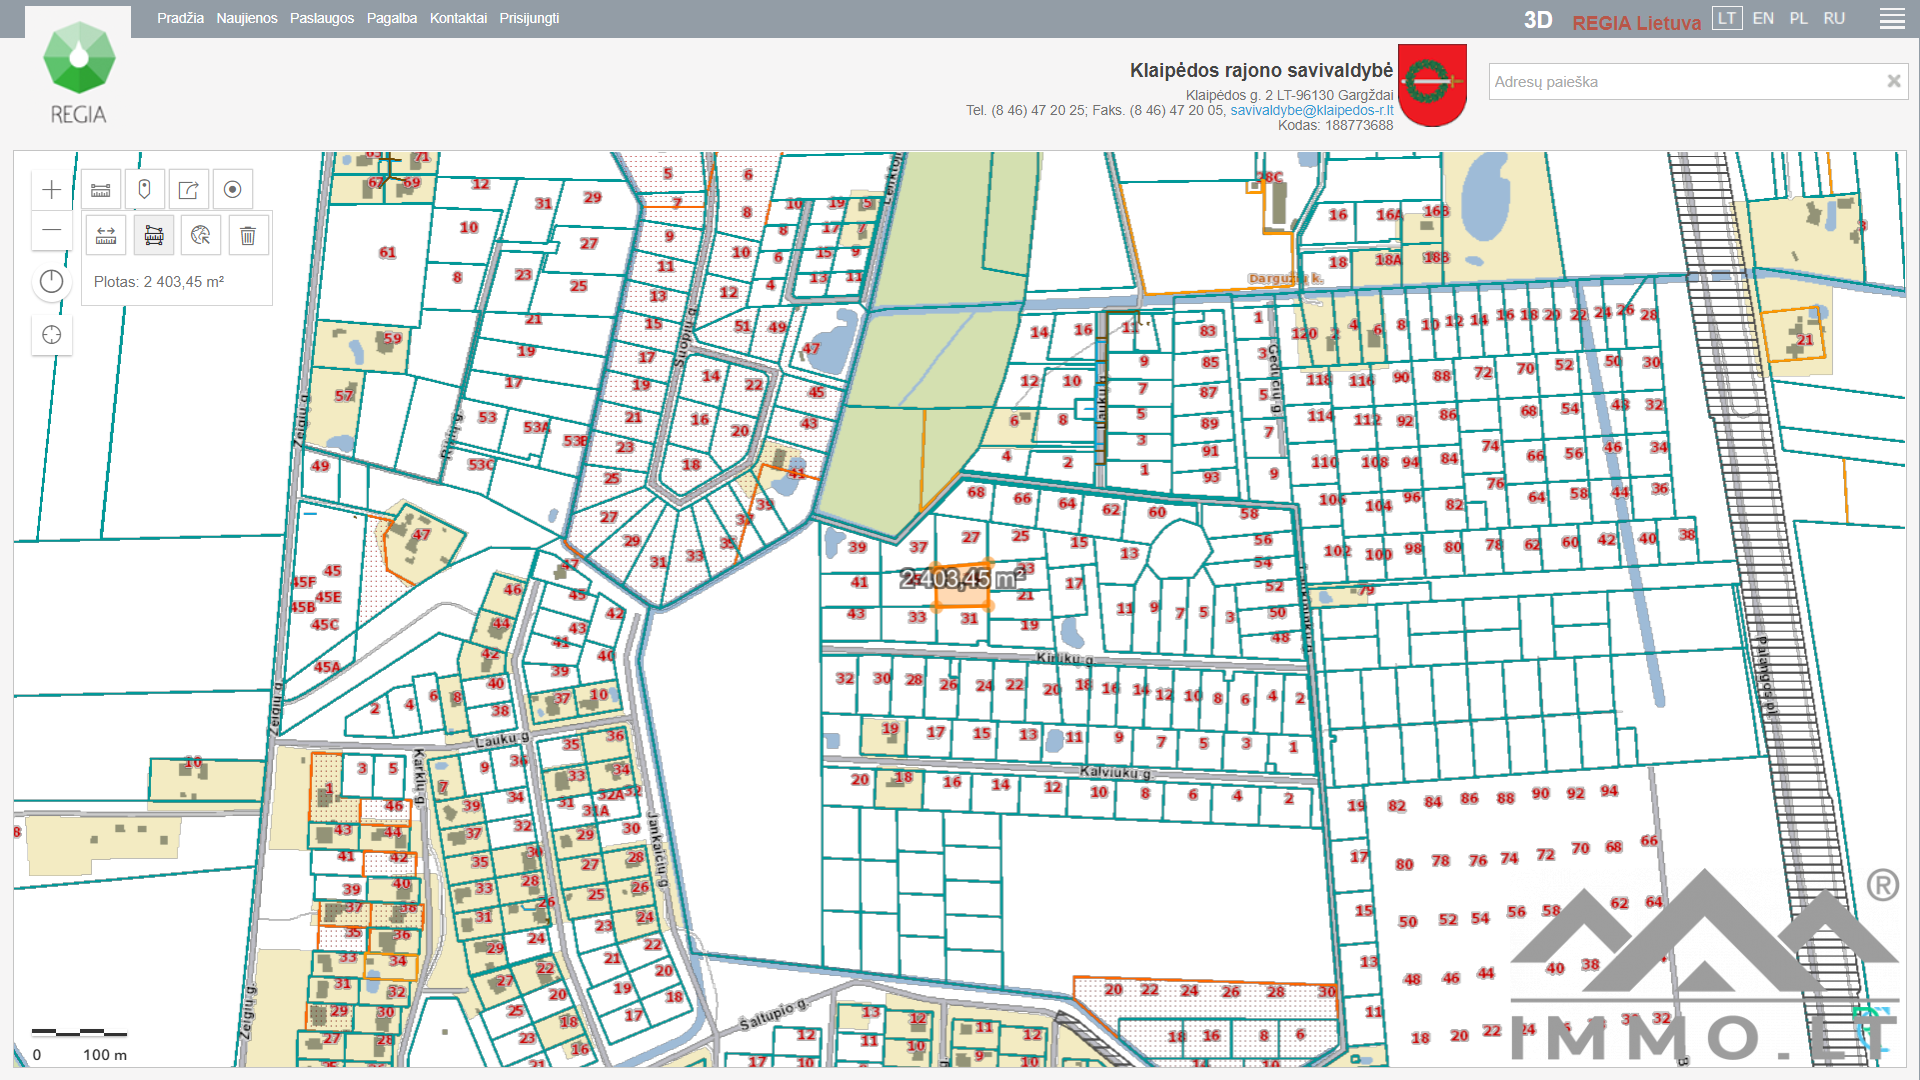Click the Klaipėda district coat of arms
This screenshot has width=1920, height=1080.
click(1432, 85)
